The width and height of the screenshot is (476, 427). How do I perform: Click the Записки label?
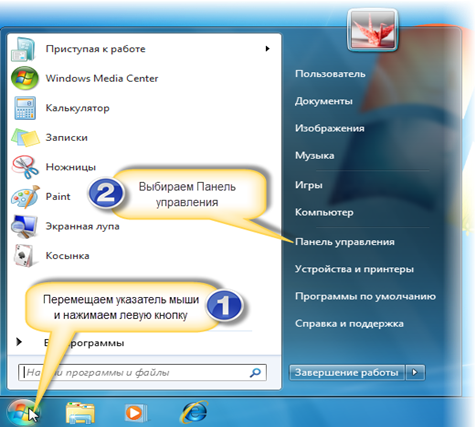pyautogui.click(x=67, y=138)
